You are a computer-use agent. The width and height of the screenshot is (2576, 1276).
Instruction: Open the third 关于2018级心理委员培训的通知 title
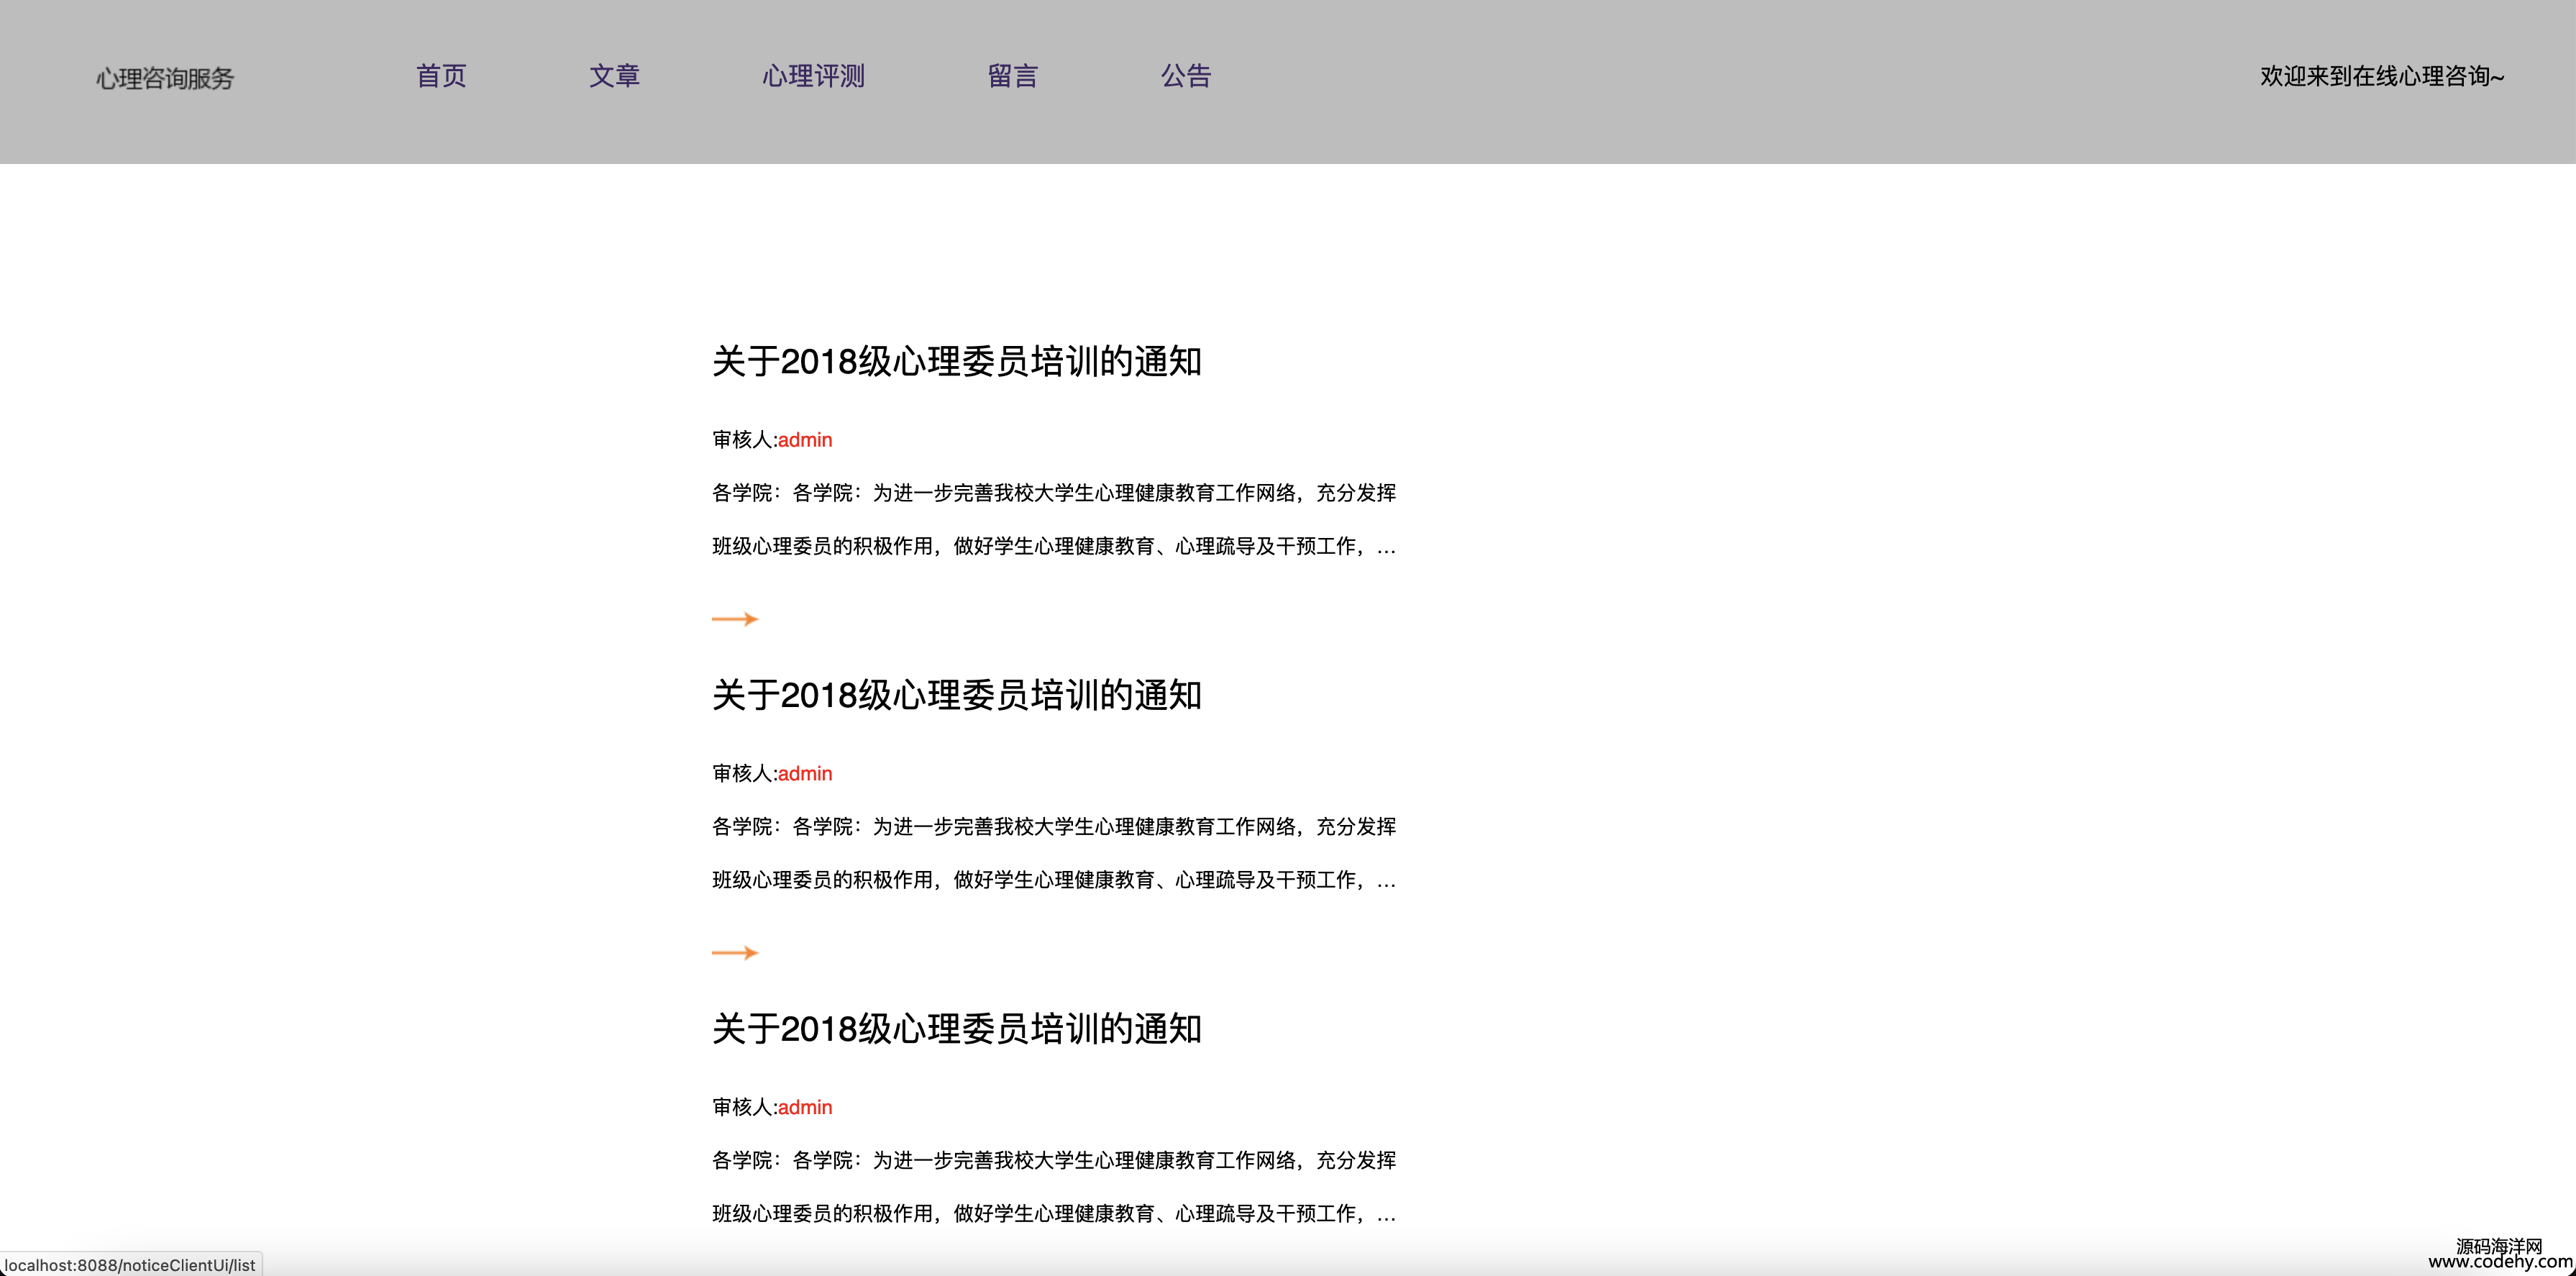(957, 1029)
